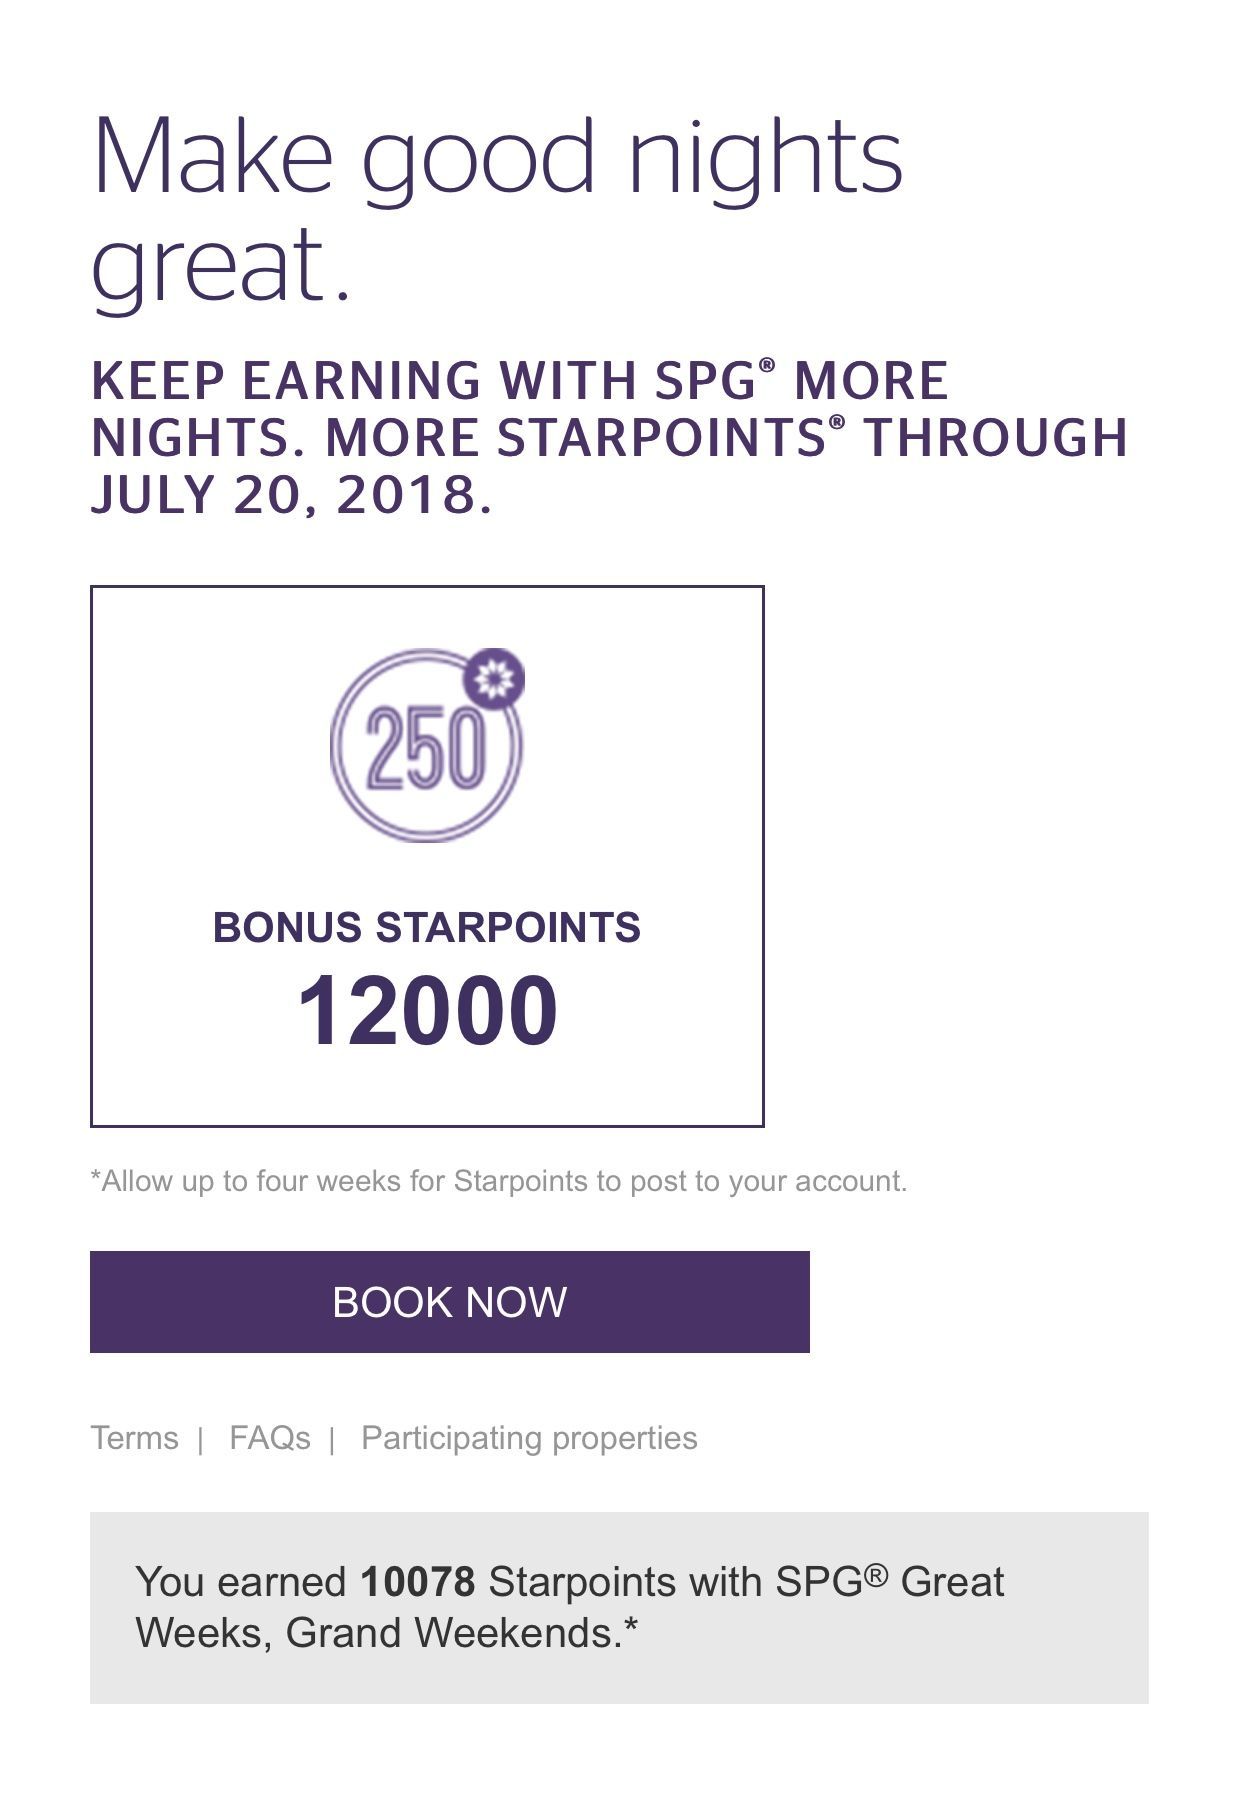The width and height of the screenshot is (1242, 1796).
Task: Click the 12000 bonus points number
Action: pyautogui.click(x=427, y=1011)
